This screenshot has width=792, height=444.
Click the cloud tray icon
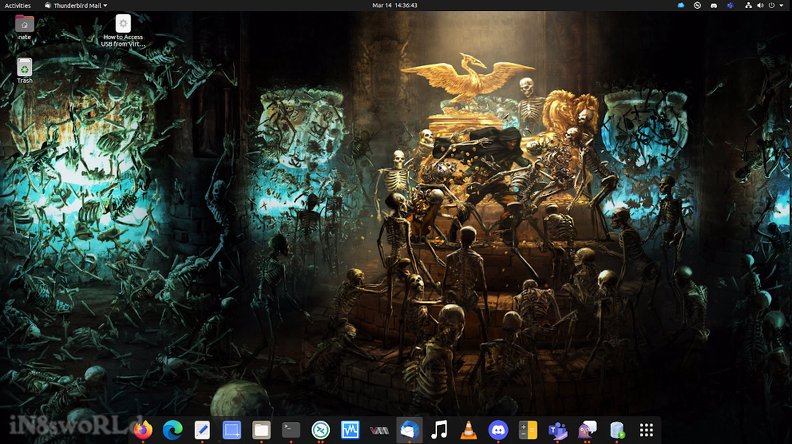(681, 5)
